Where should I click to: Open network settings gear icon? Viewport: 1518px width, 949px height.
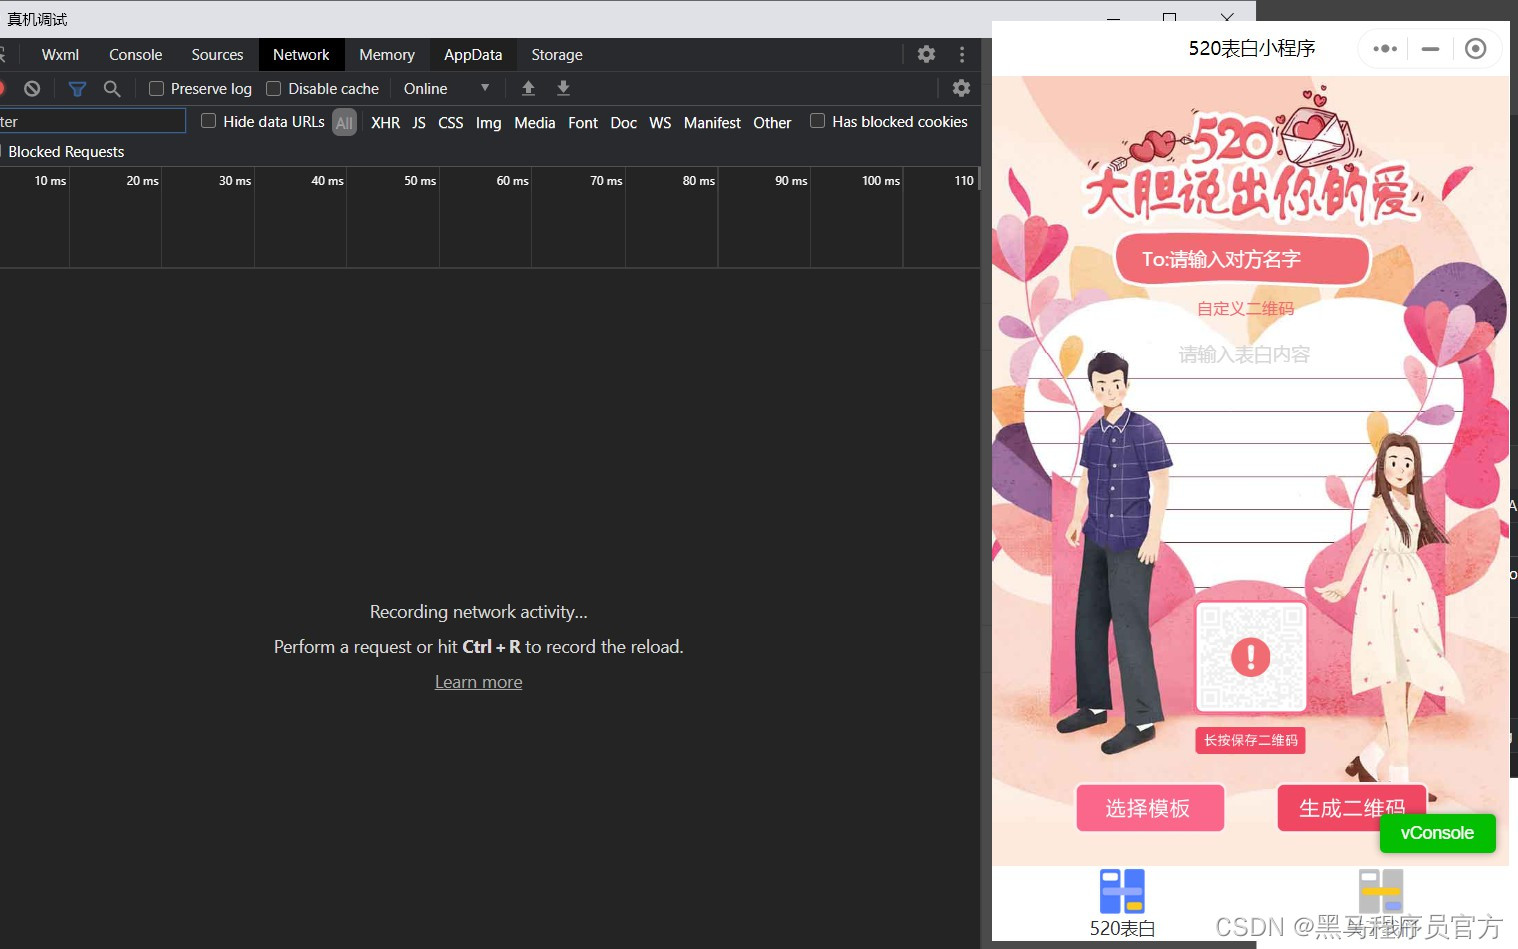point(961,88)
